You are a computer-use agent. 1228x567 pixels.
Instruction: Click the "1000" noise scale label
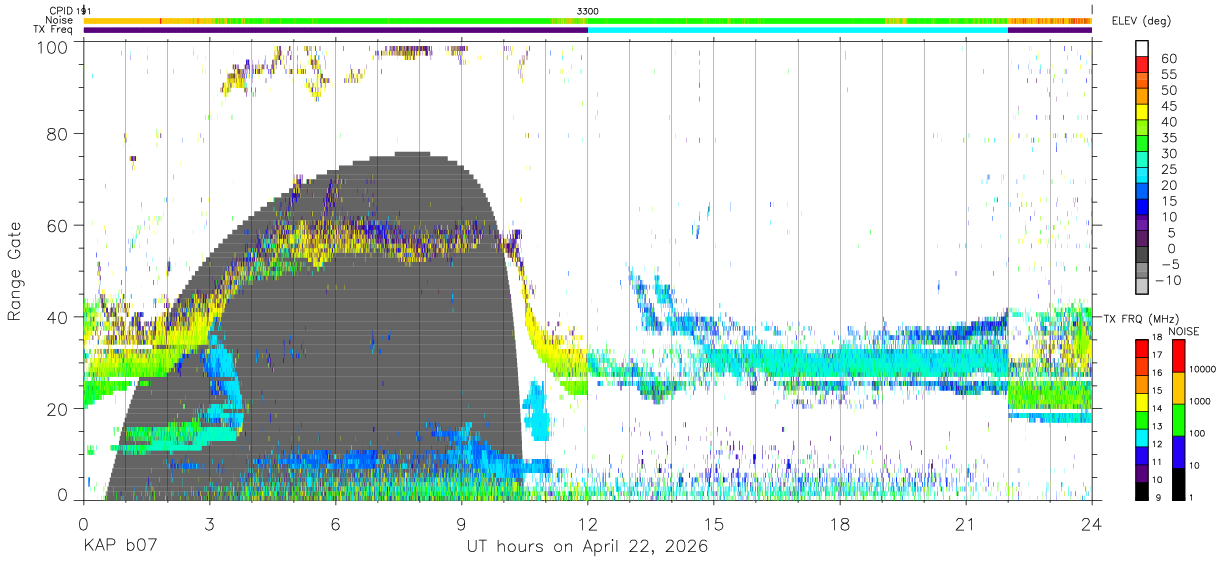tap(1199, 401)
